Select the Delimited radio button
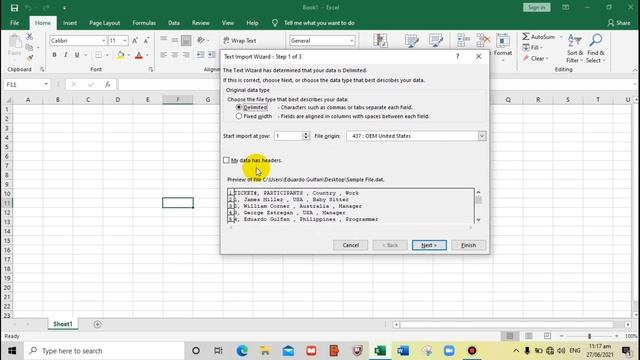 tap(239, 107)
